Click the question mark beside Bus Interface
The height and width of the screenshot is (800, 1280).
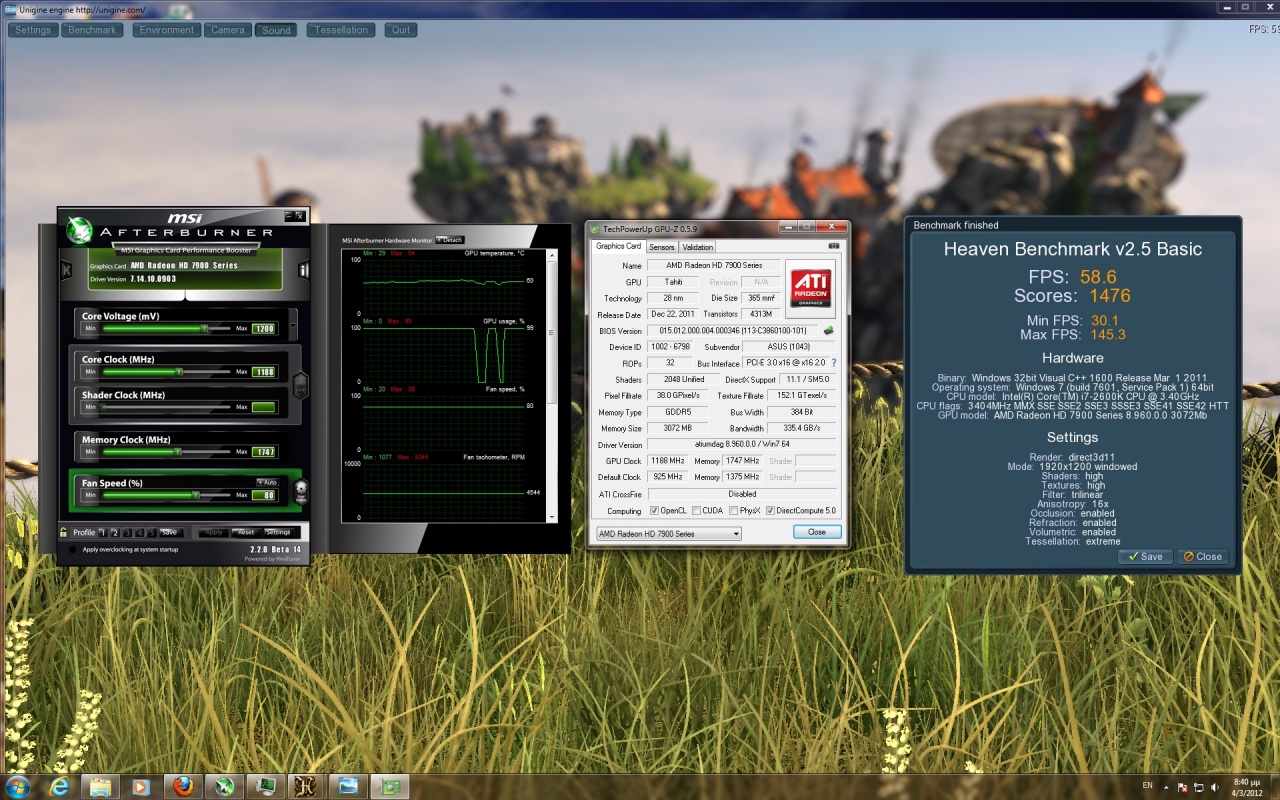(x=834, y=363)
